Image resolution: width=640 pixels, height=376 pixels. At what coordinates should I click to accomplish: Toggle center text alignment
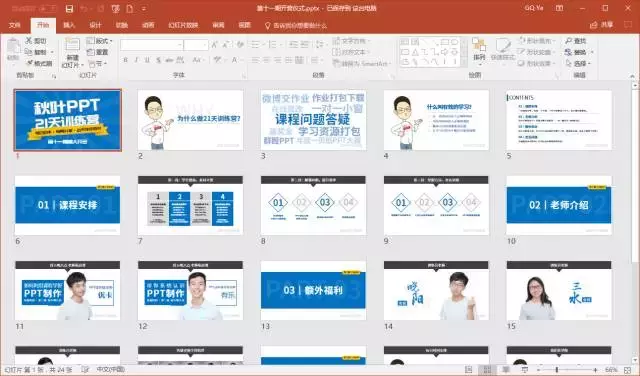tap(267, 60)
